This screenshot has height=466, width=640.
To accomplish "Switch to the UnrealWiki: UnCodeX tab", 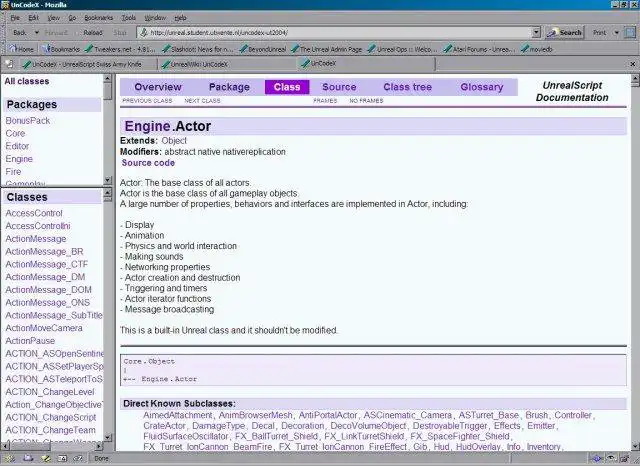I will 228,64.
